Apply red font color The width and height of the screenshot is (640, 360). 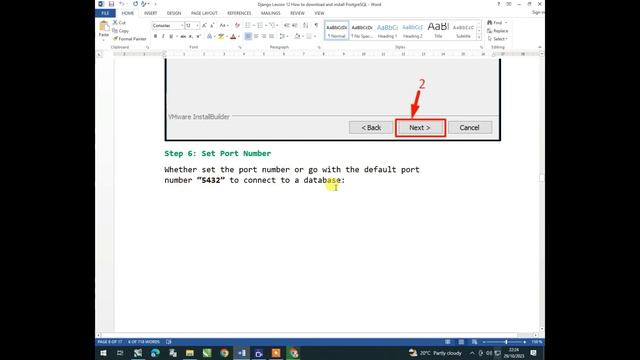pyautogui.click(x=233, y=36)
